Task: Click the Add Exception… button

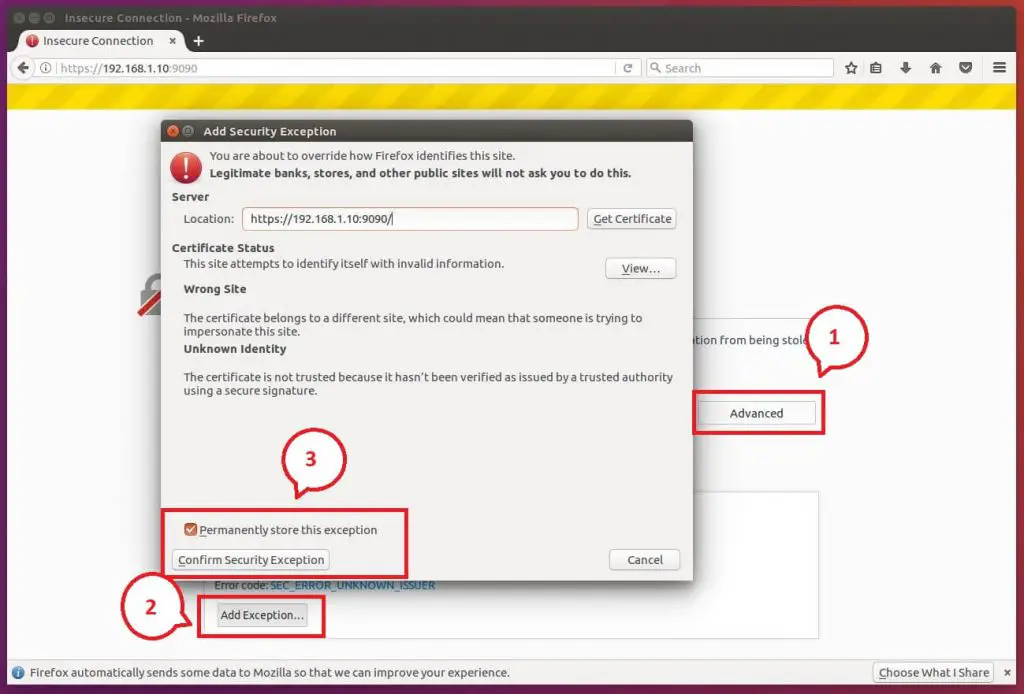Action: point(262,615)
